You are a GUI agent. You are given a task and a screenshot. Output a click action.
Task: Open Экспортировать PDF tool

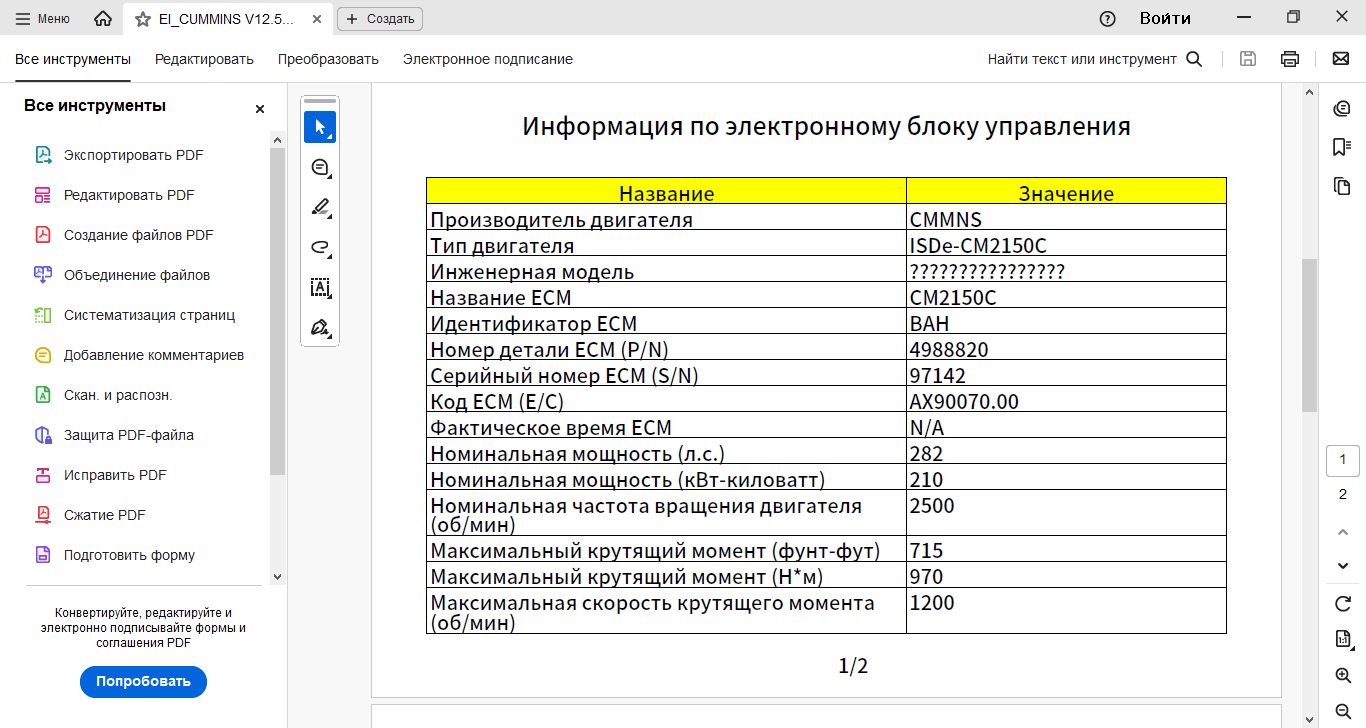(x=133, y=155)
